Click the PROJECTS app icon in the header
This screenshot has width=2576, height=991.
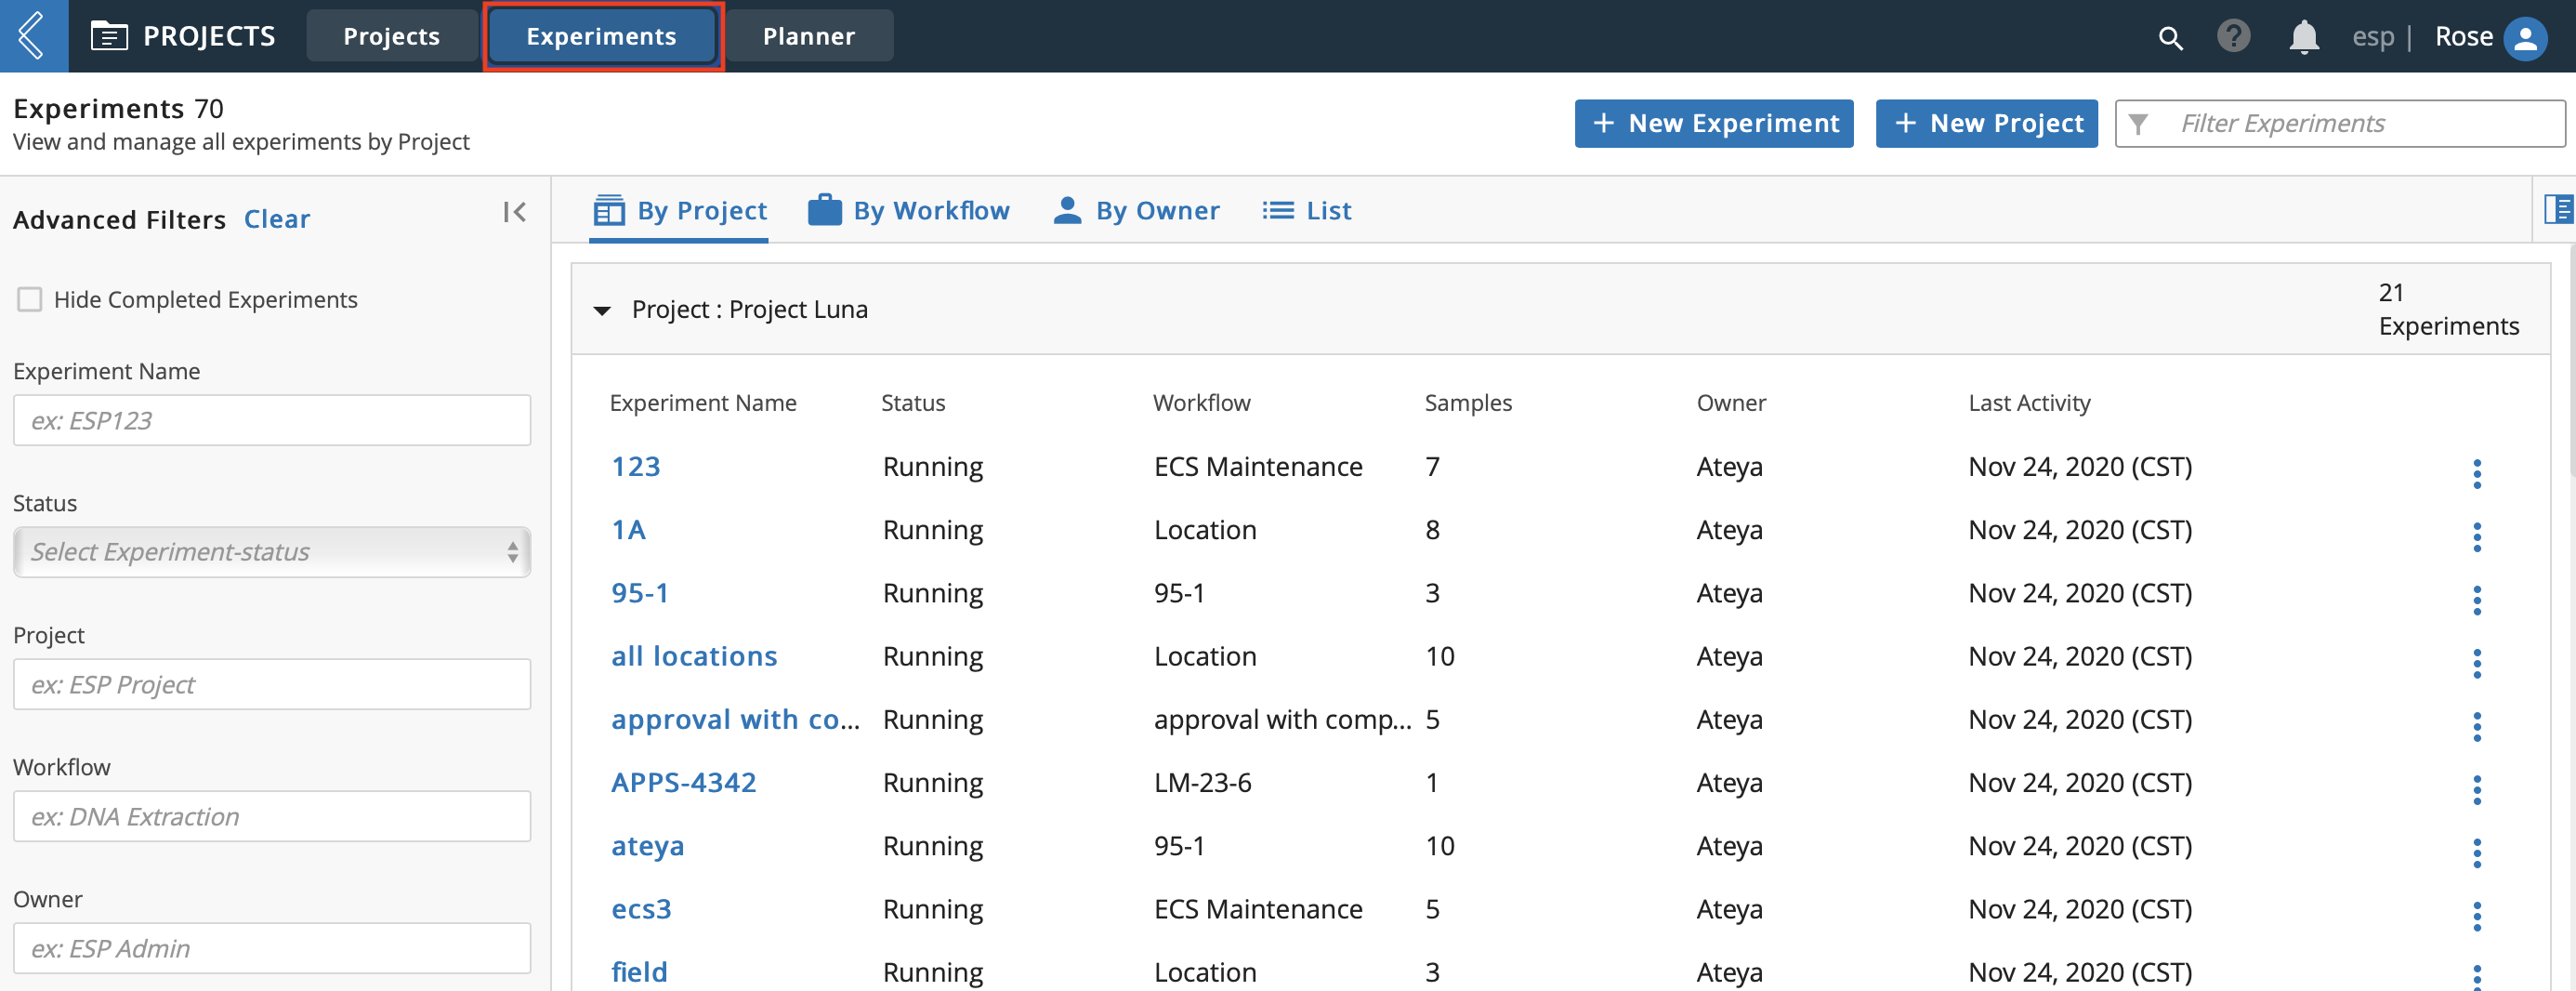click(109, 37)
